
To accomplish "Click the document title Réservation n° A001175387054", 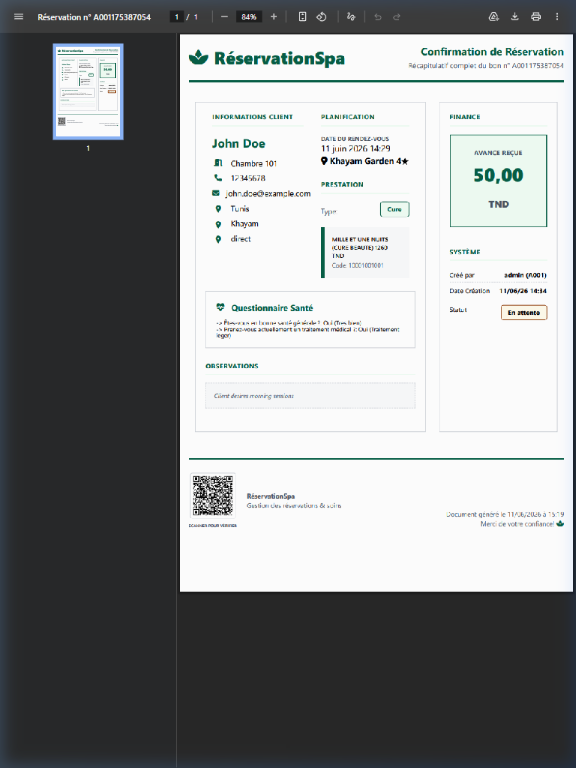I will click(x=94, y=17).
